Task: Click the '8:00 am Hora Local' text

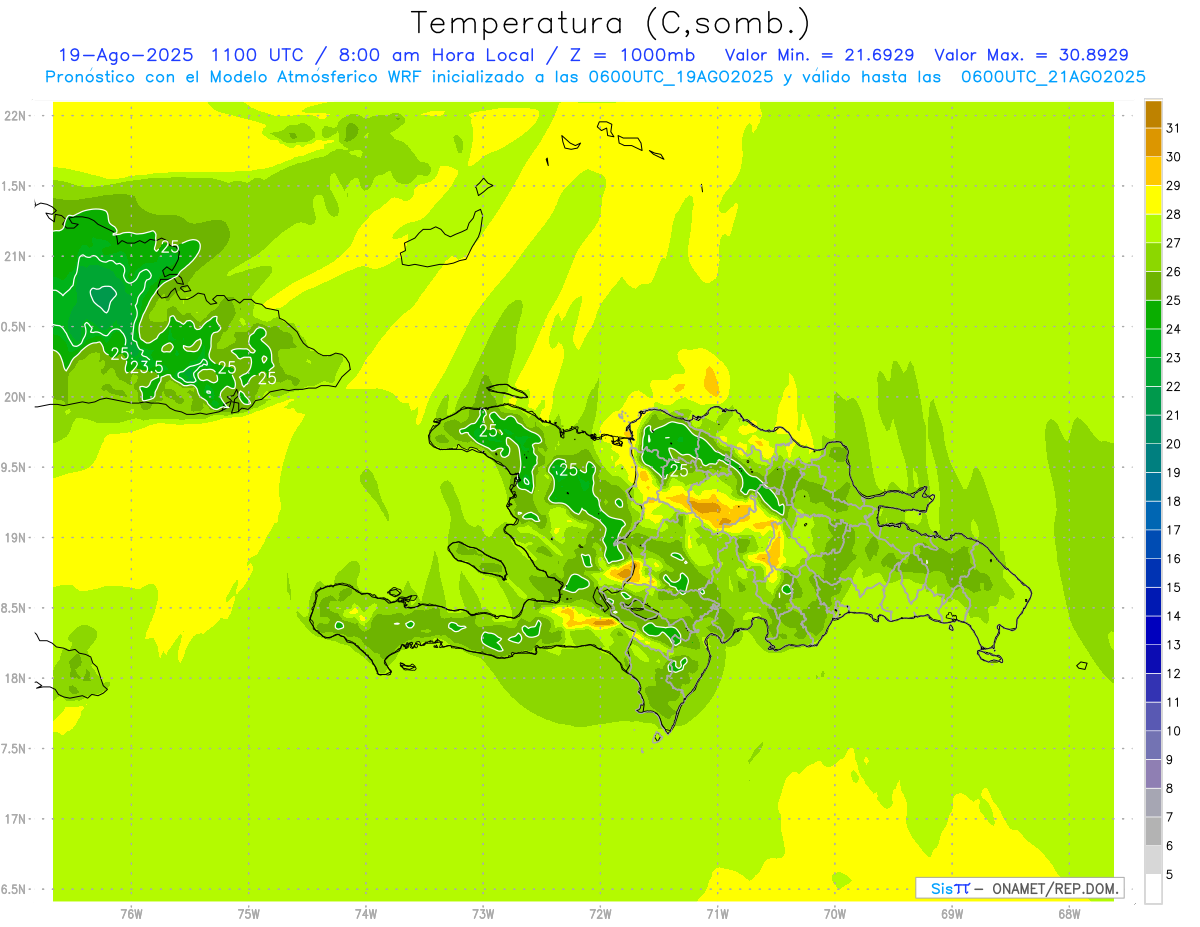Action: tap(435, 55)
